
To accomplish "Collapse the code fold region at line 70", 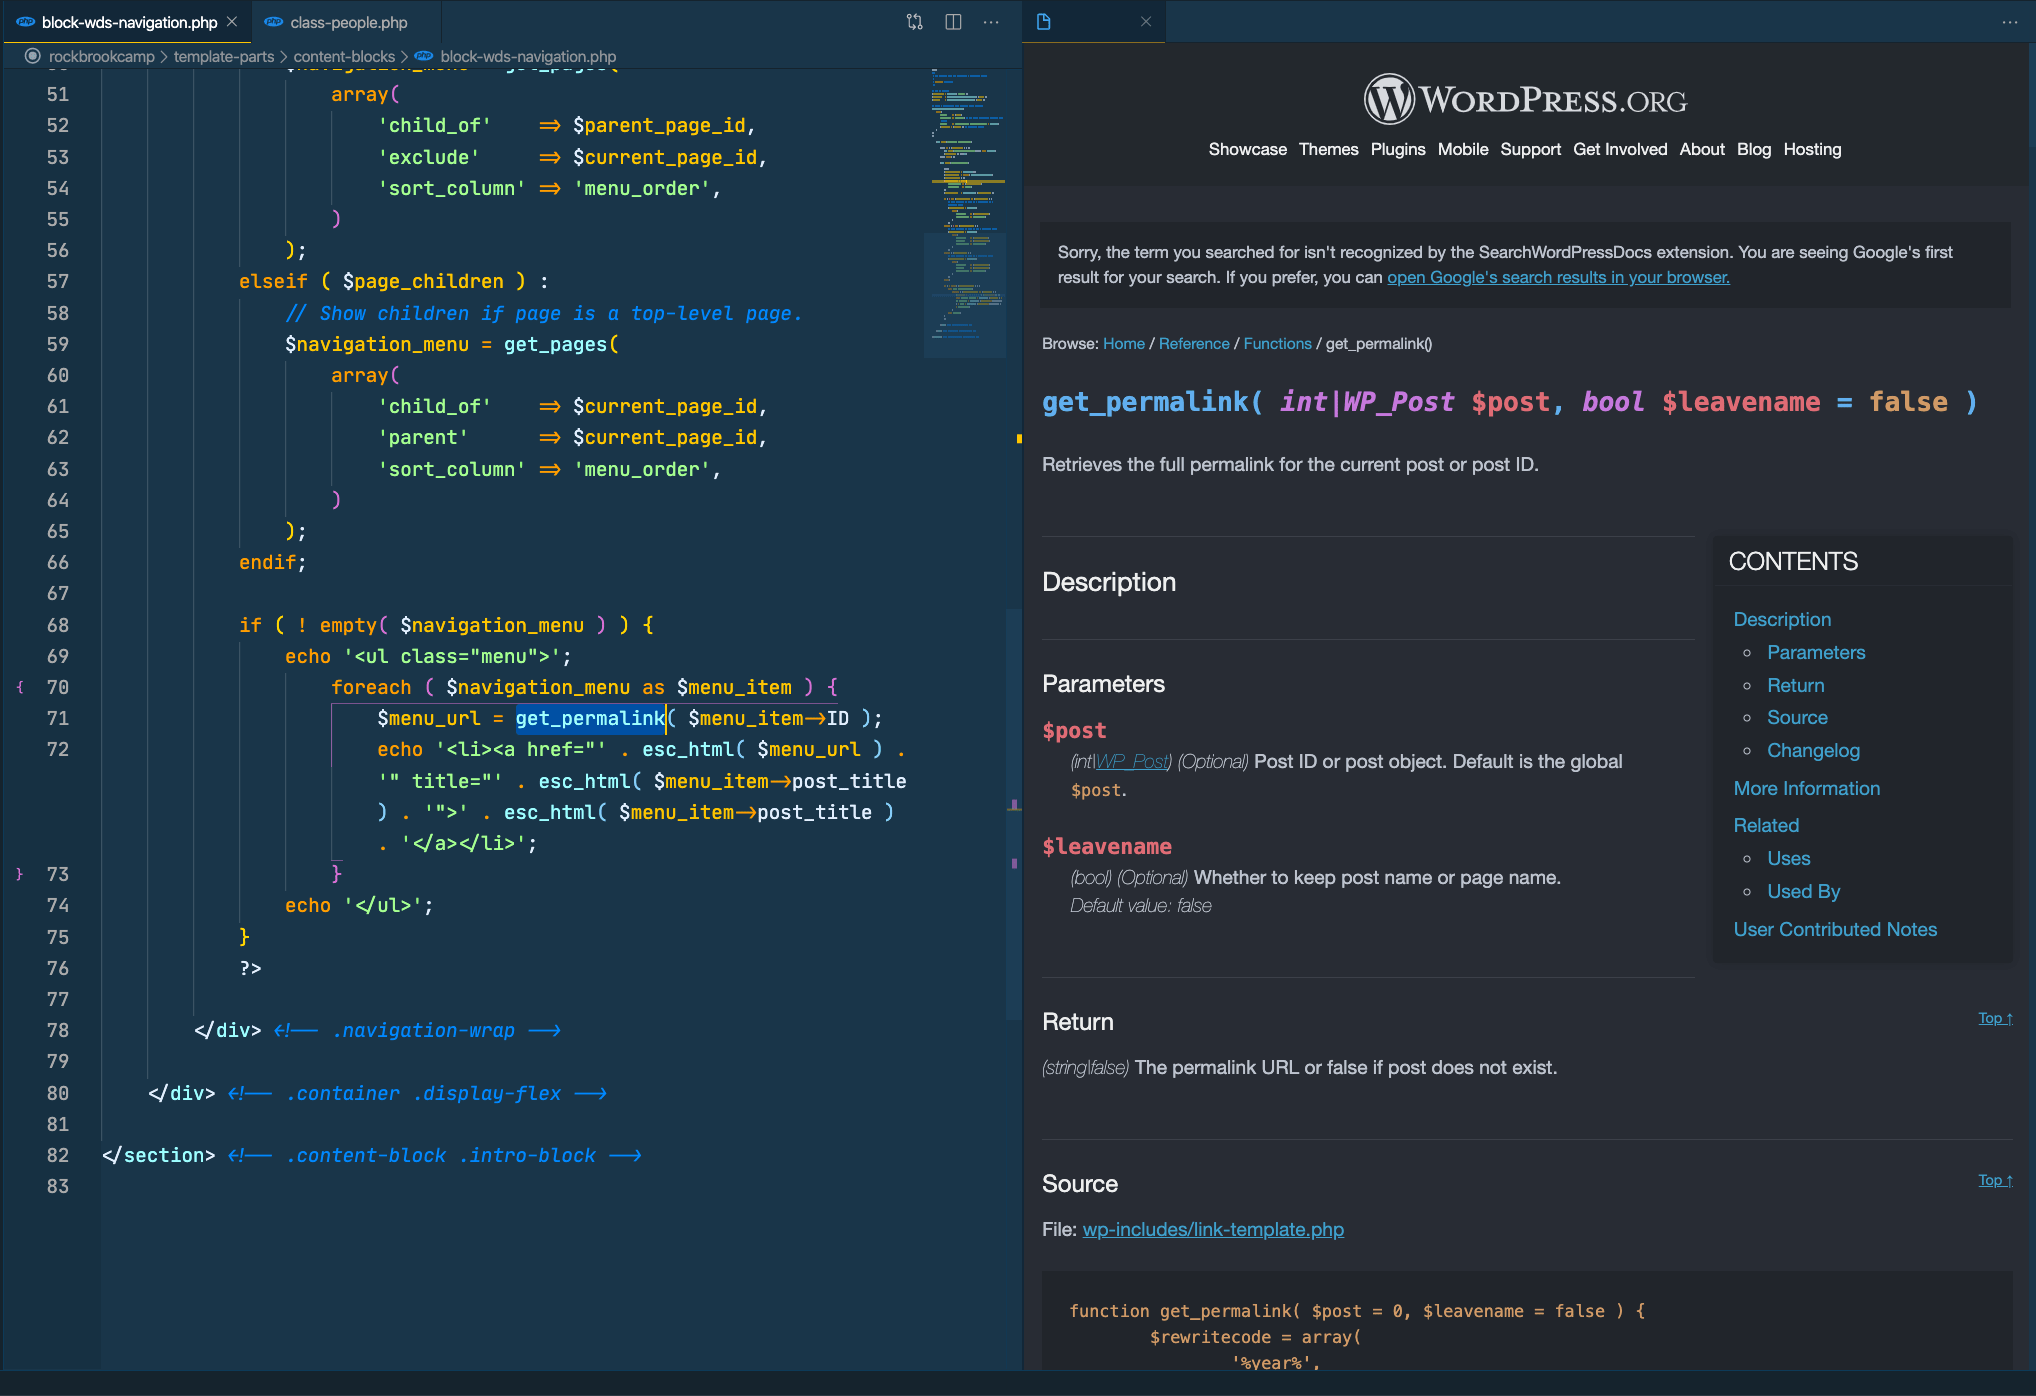I will coord(20,687).
